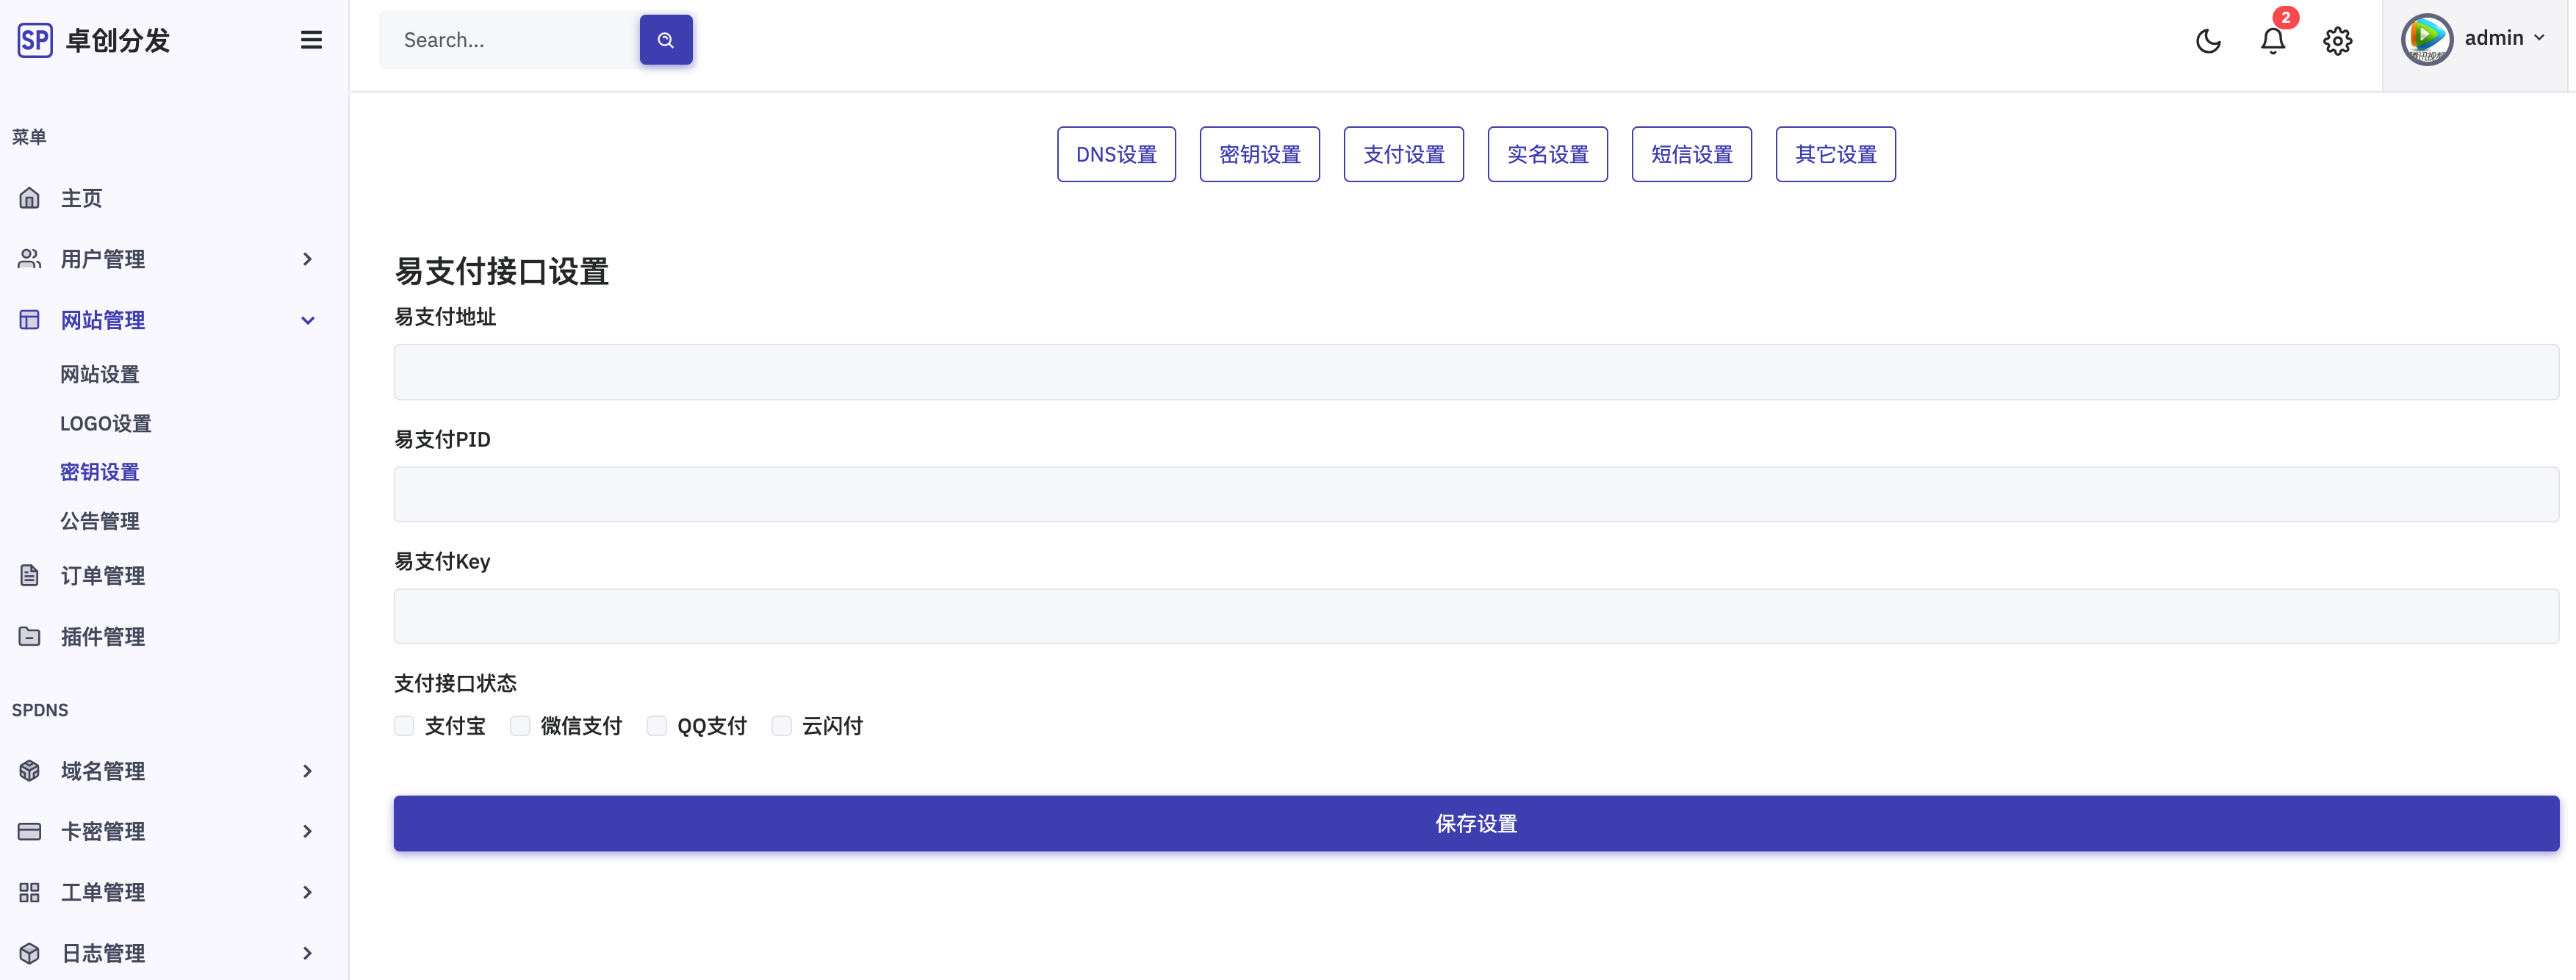The image size is (2576, 980).
Task: Focus the 易支付PID input field
Action: point(1476,494)
